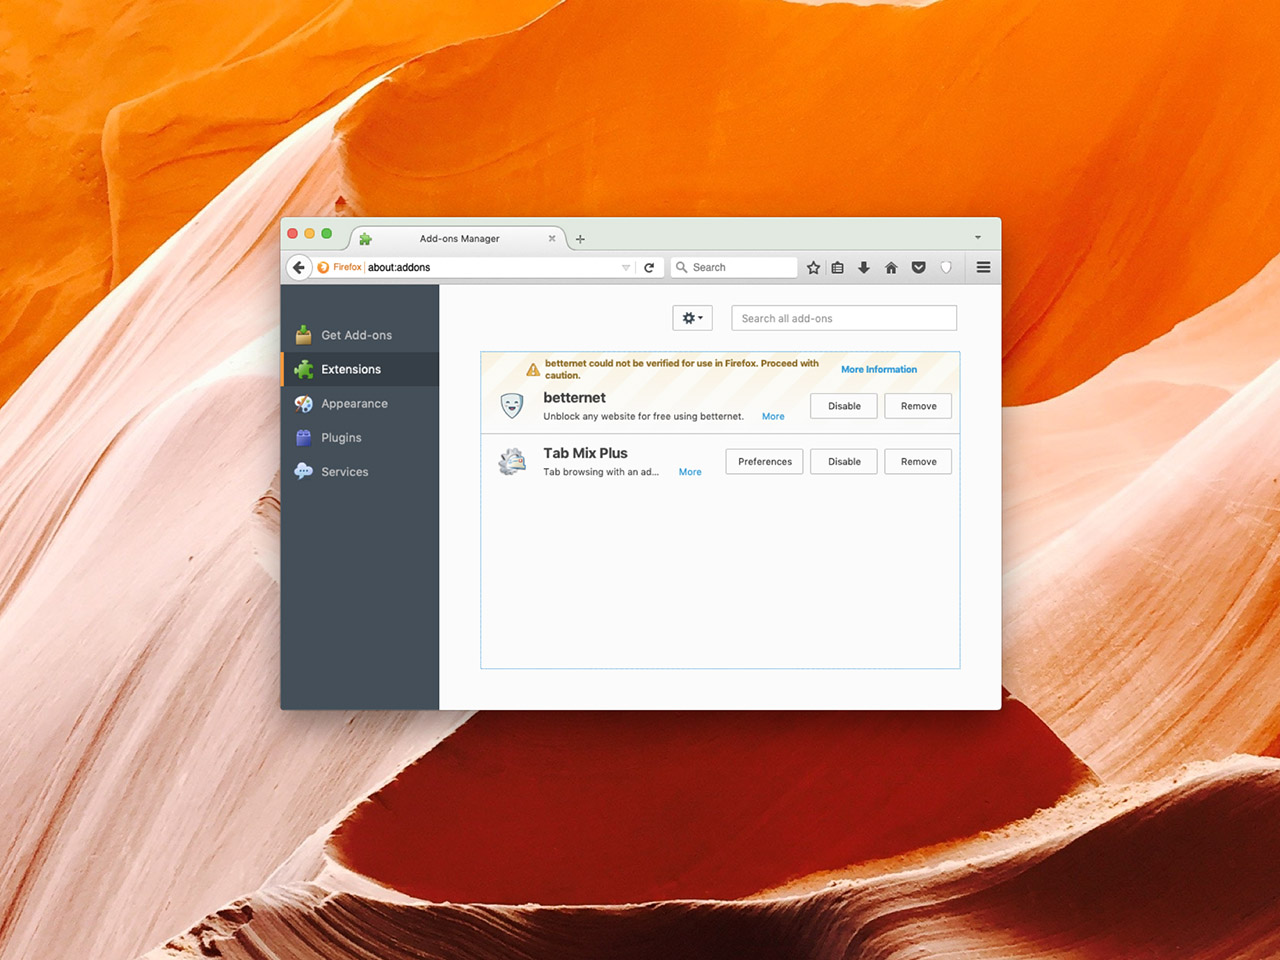Bookmark this page with the star icon

[x=813, y=267]
